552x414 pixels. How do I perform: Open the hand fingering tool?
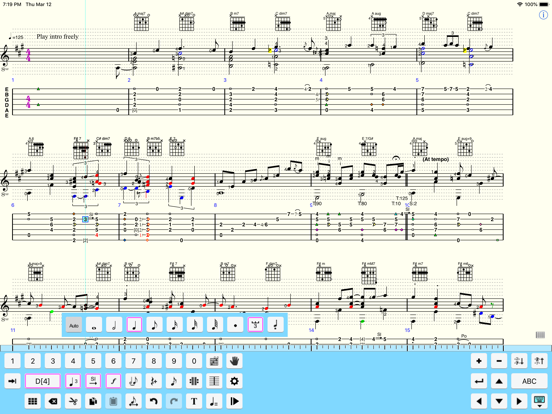(x=234, y=361)
